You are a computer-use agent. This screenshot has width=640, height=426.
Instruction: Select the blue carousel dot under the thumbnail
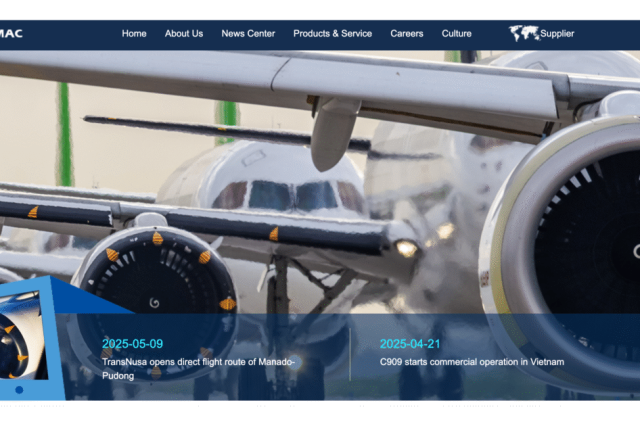point(19,390)
